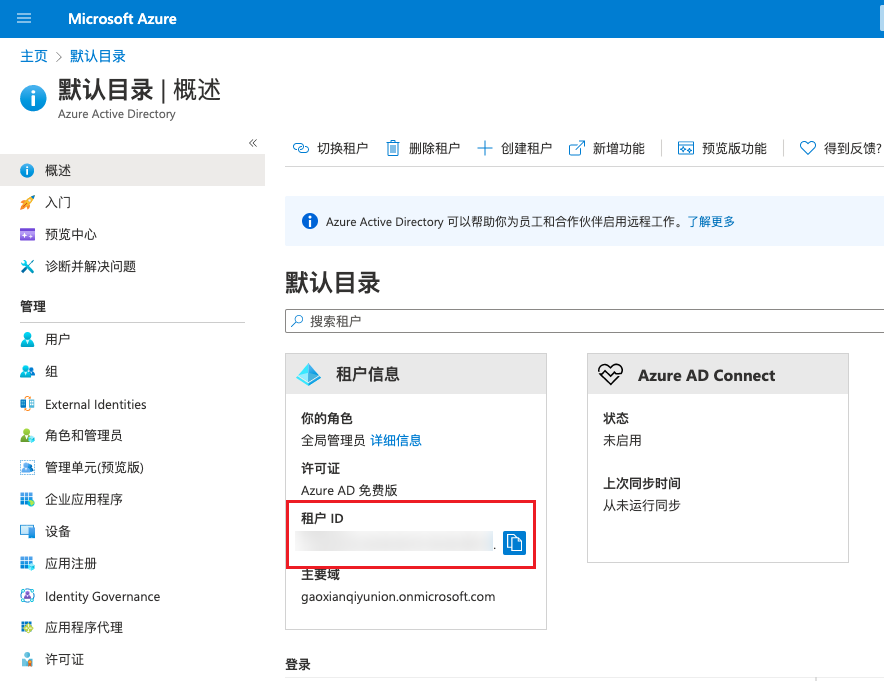Collapse the left sidebar with double chevron

click(x=253, y=143)
